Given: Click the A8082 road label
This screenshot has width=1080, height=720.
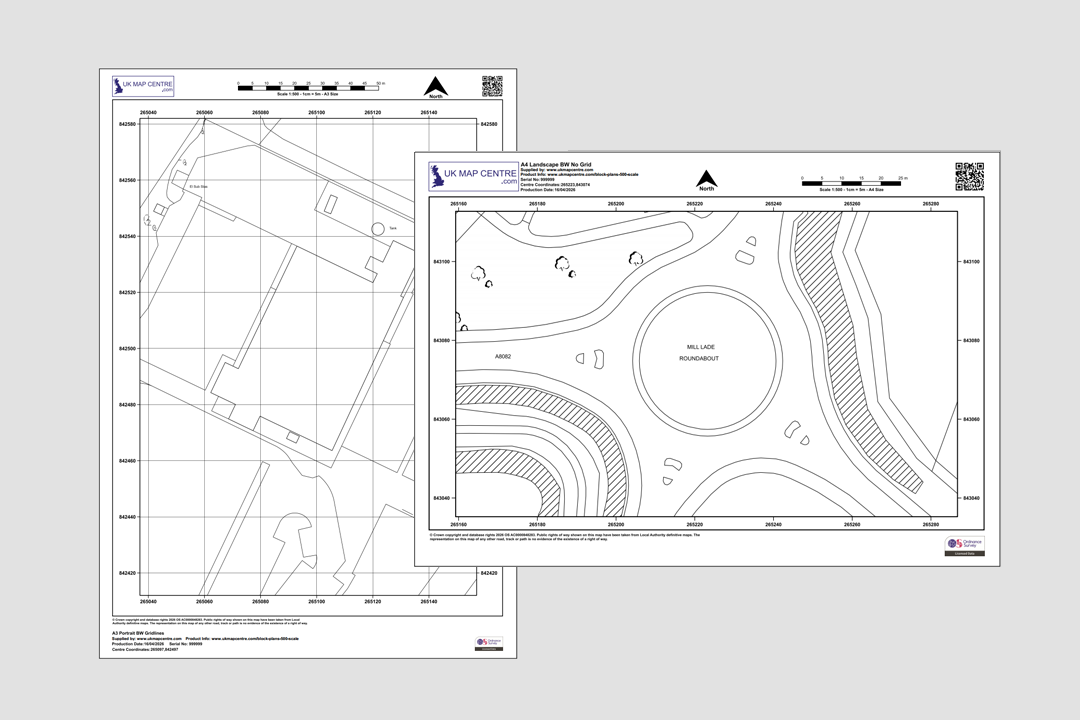Looking at the screenshot, I should (x=501, y=355).
